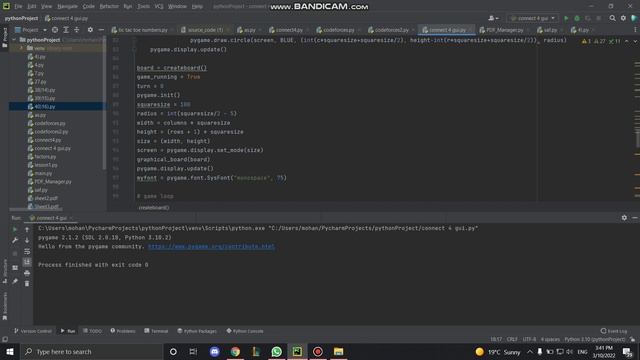
Task: Hide the Run tool window
Action: [635, 218]
